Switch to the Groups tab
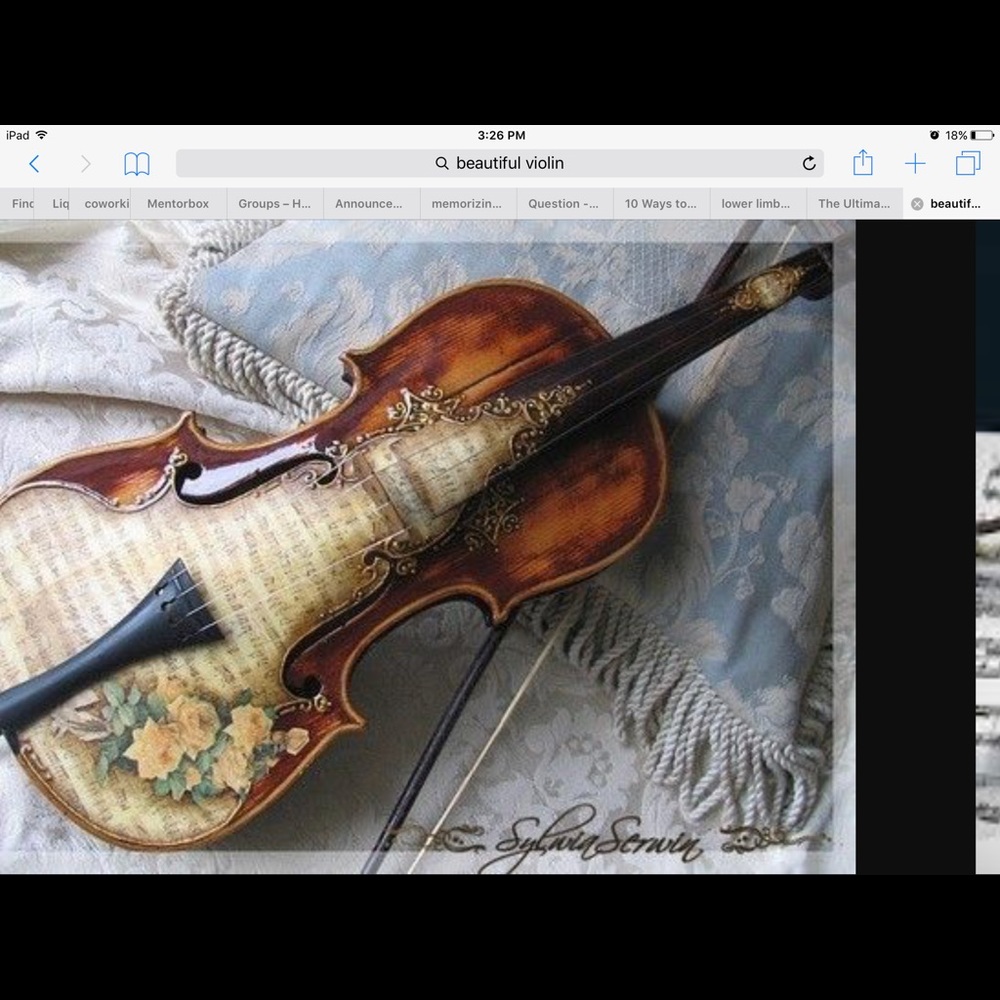Screen dimensions: 1000x1000 (x=274, y=204)
